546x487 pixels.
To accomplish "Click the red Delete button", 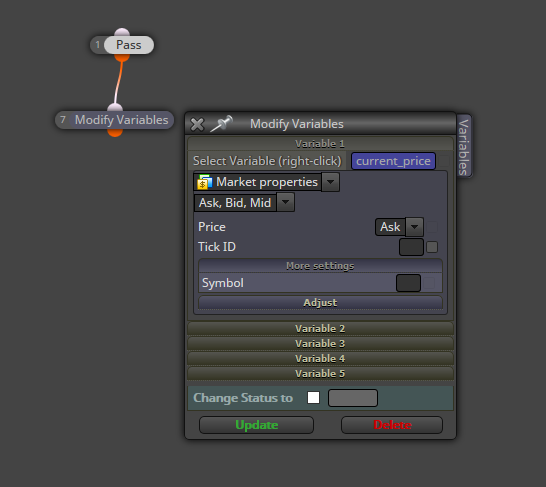I will (x=392, y=425).
